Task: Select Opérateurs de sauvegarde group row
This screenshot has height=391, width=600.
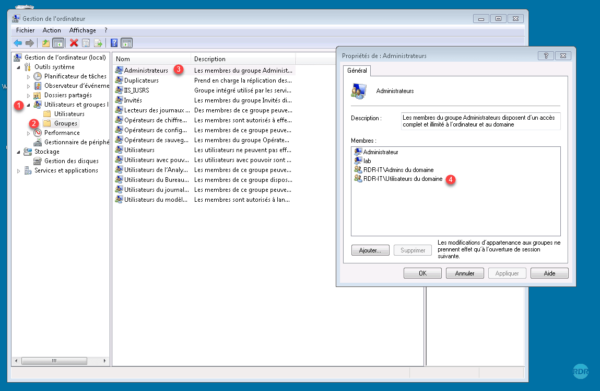Action: tap(205, 140)
